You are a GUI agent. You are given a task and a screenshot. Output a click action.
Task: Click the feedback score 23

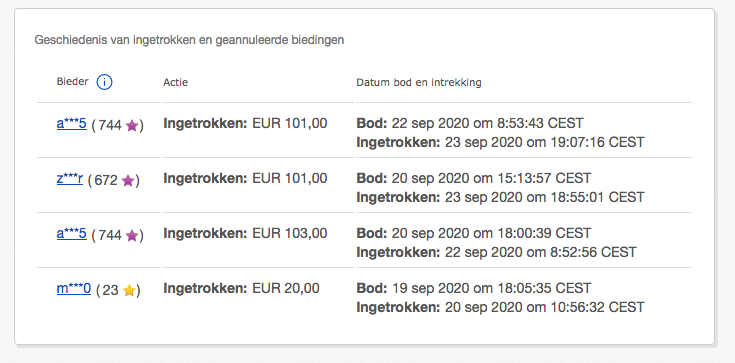[x=110, y=291]
